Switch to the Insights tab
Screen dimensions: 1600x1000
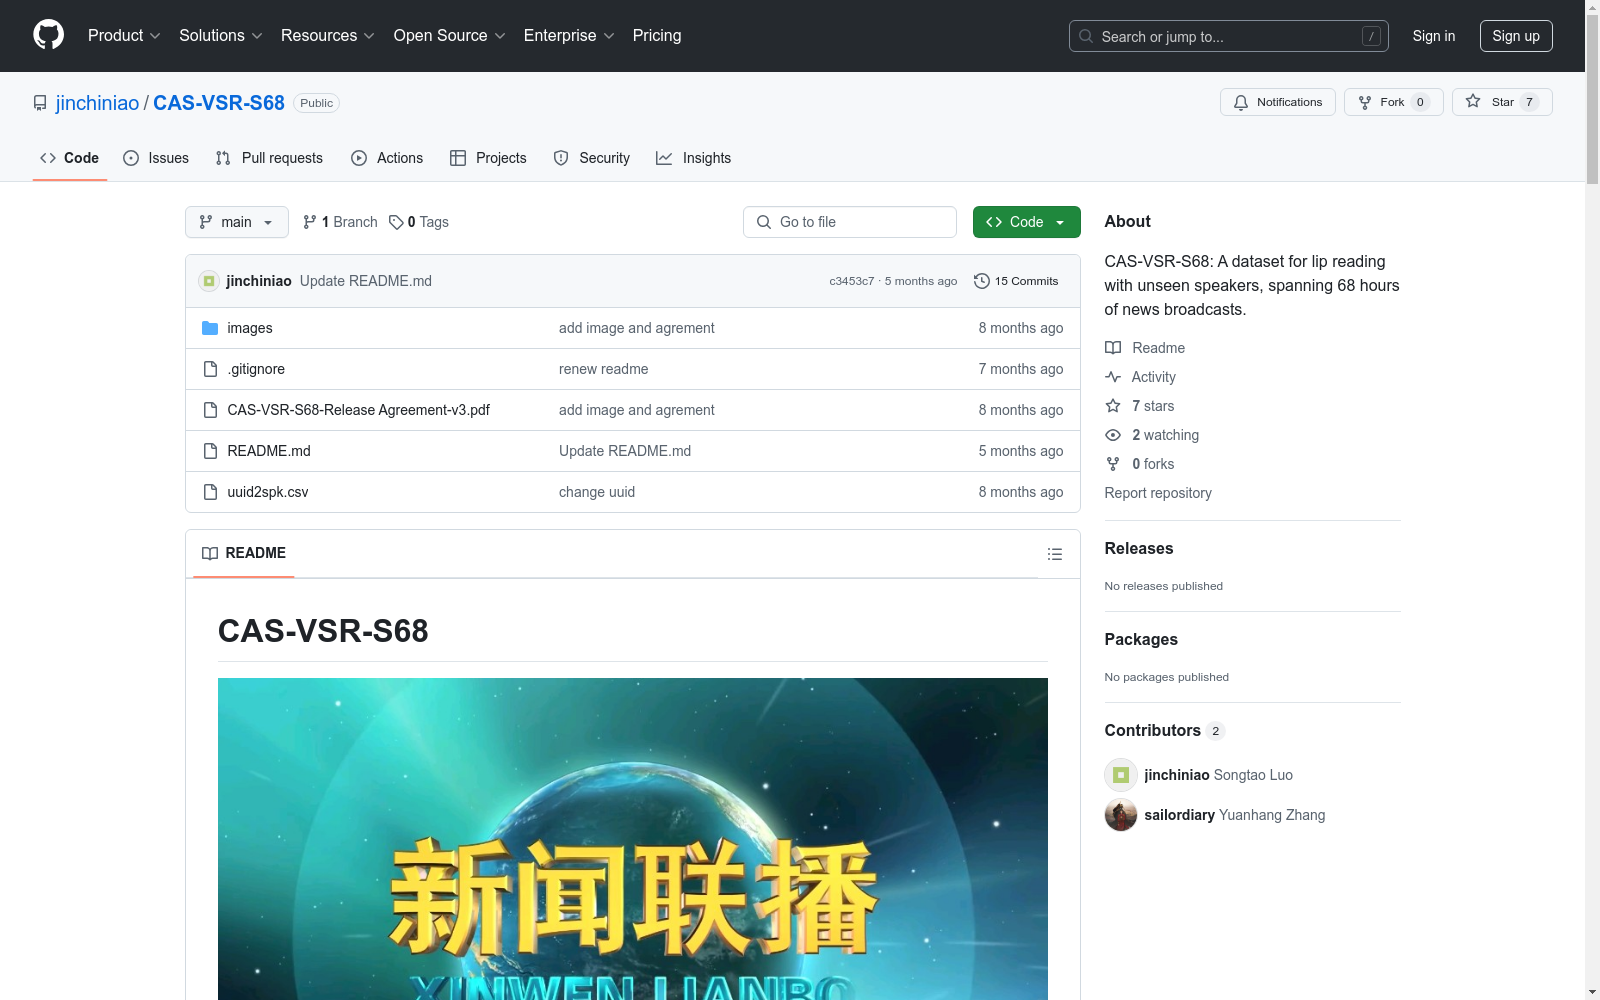[x=693, y=158]
